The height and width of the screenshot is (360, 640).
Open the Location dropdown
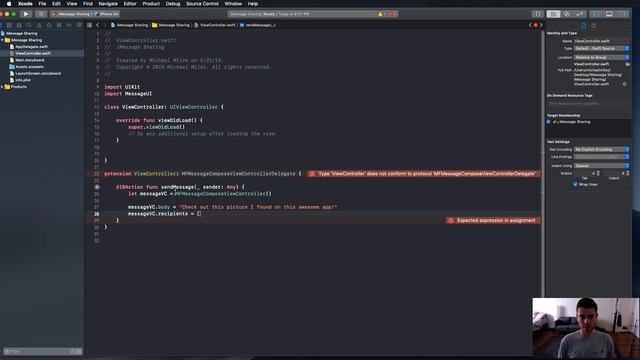pyautogui.click(x=602, y=58)
